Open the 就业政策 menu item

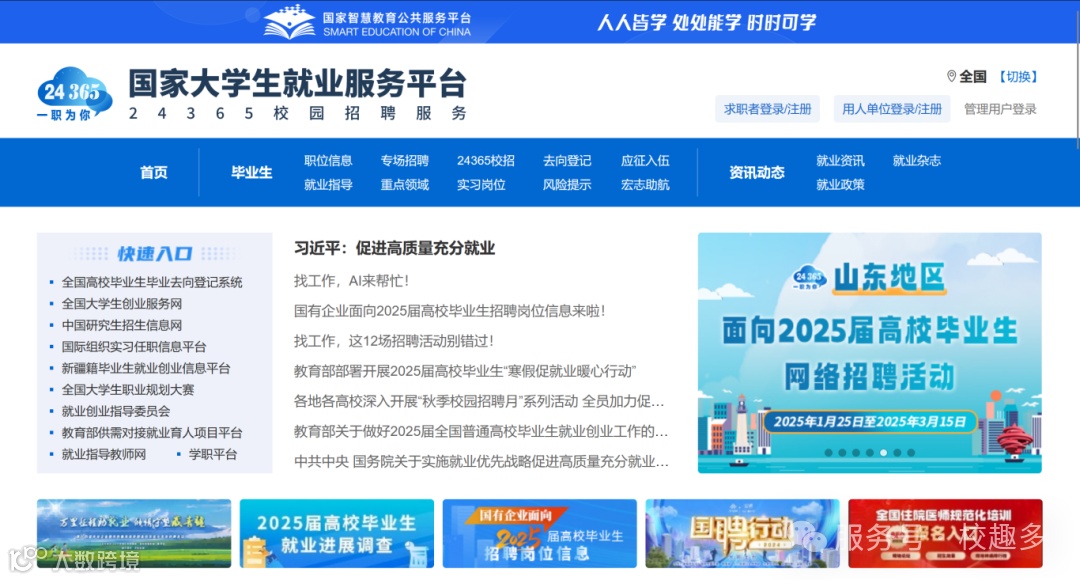pyautogui.click(x=840, y=185)
